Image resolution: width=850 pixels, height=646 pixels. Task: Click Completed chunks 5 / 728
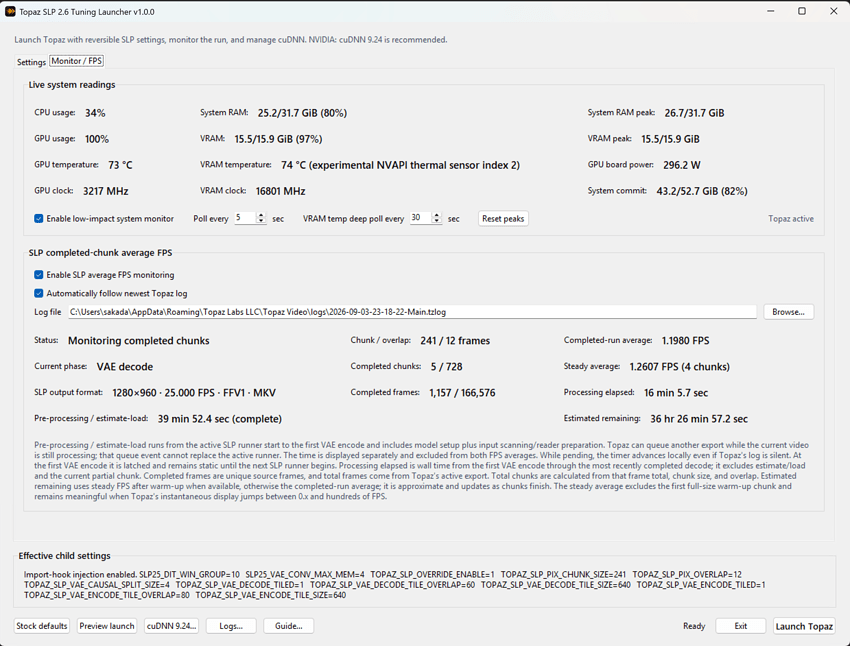pyautogui.click(x=447, y=367)
